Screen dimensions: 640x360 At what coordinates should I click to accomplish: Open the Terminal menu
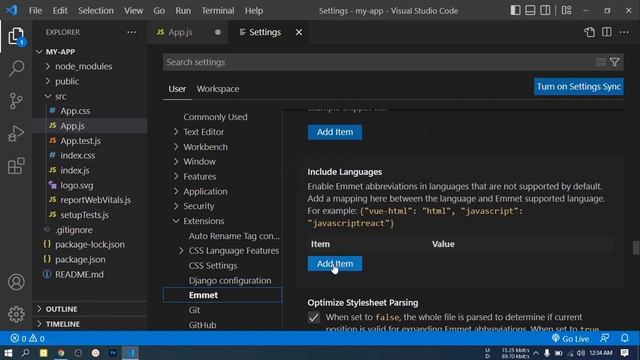tap(218, 11)
